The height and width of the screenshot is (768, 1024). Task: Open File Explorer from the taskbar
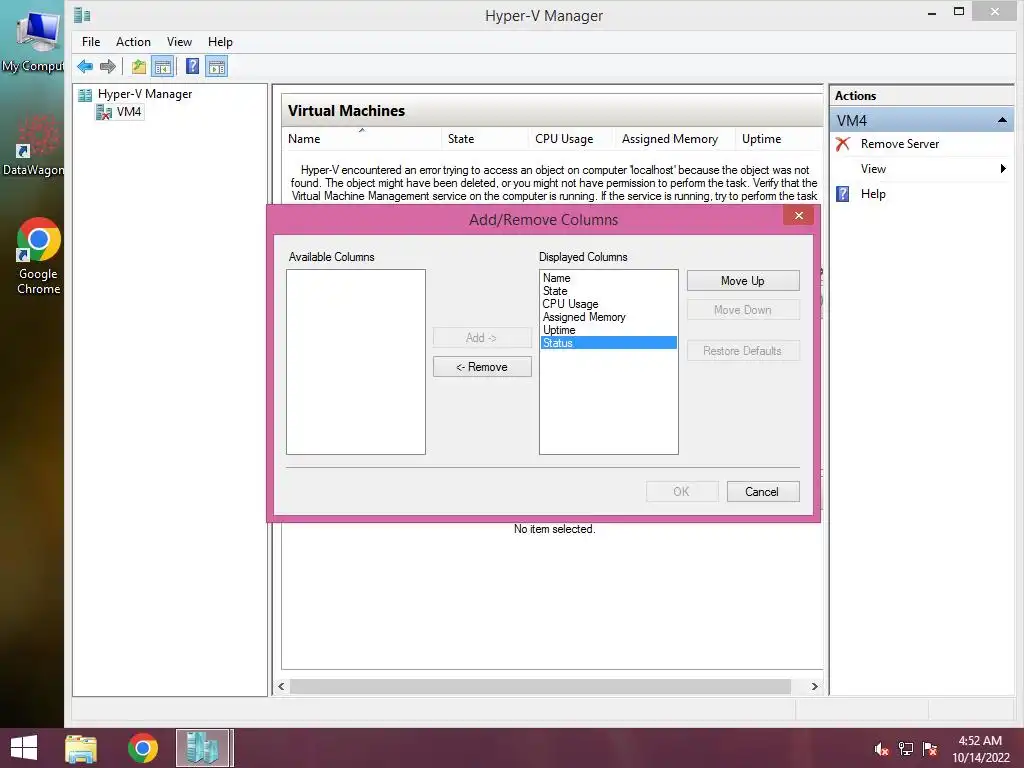pos(81,748)
